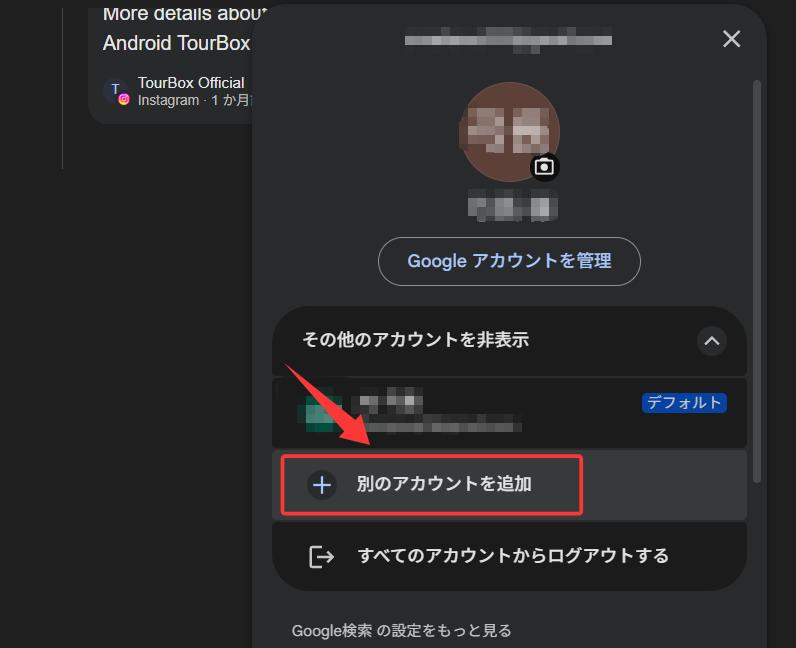Close the Google account panel
Screen dimensions: 796x648
[x=731, y=39]
